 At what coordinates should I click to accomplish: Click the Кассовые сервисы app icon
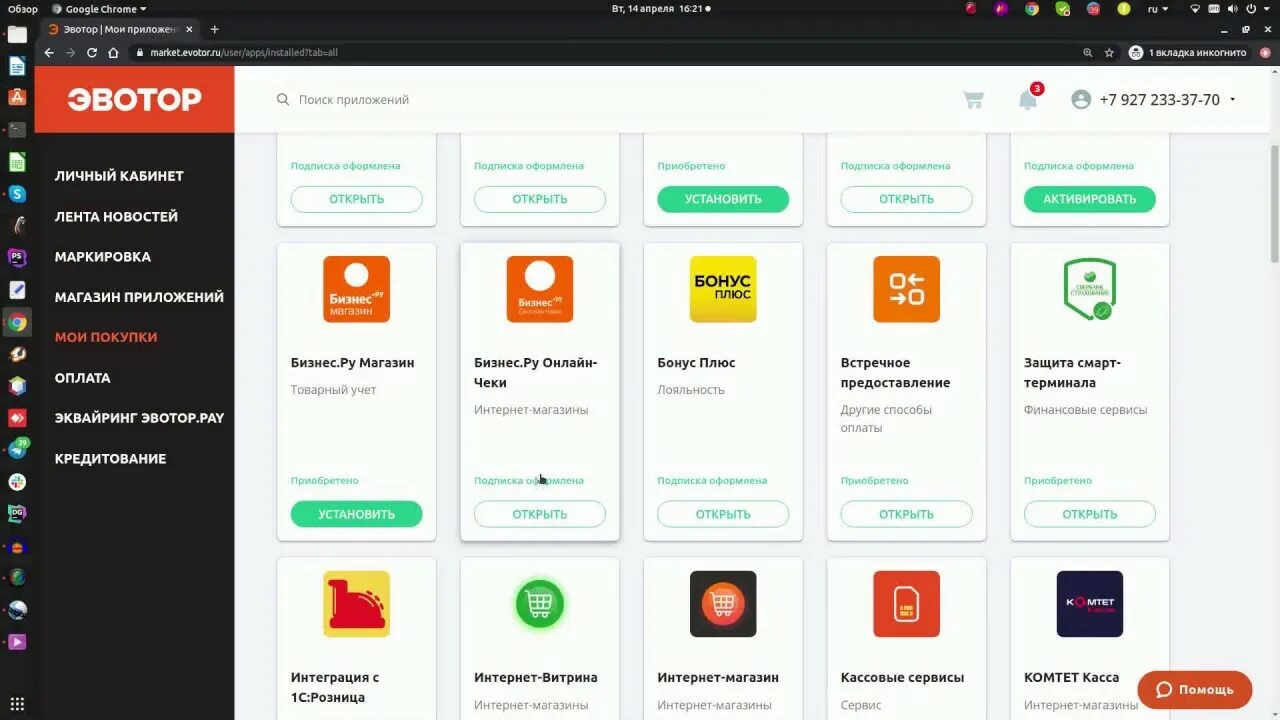[x=906, y=604]
